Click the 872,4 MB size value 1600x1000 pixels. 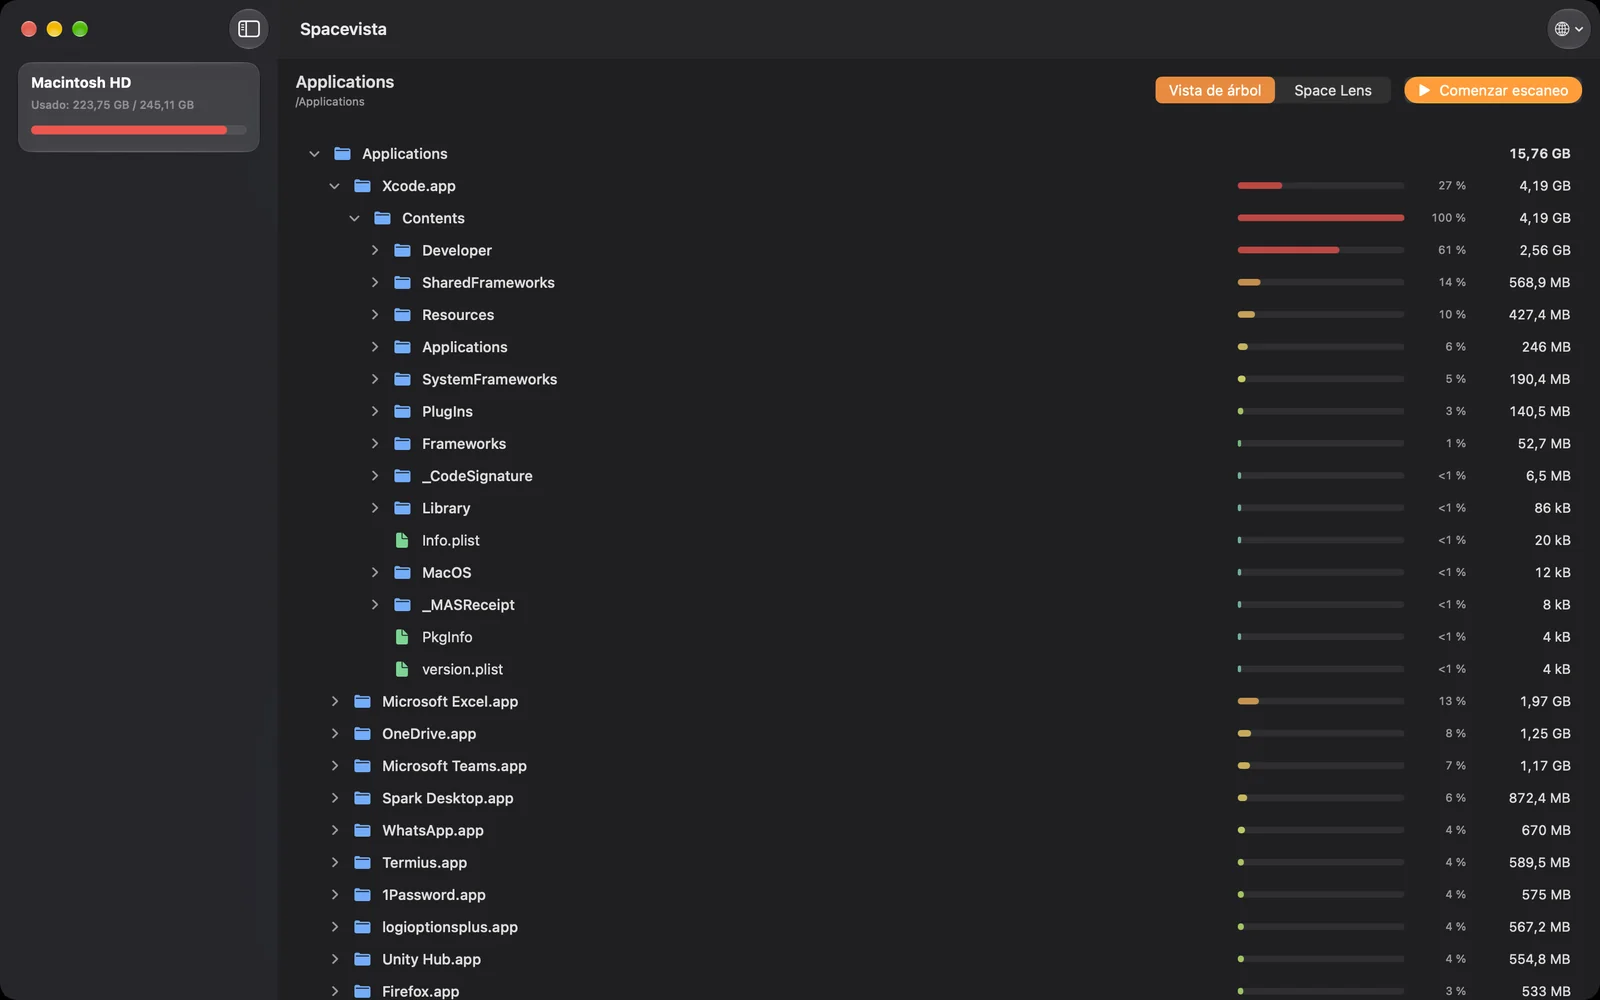(1539, 798)
